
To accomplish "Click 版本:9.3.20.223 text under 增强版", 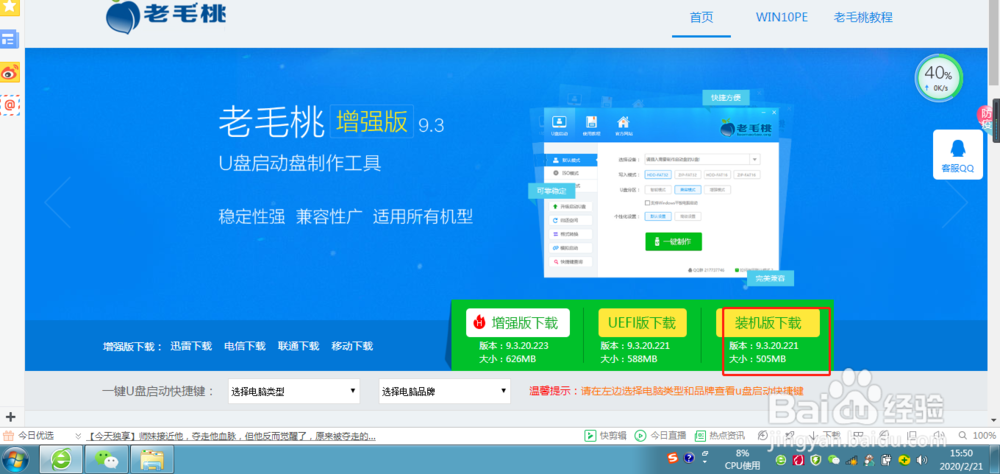I will pyautogui.click(x=514, y=346).
